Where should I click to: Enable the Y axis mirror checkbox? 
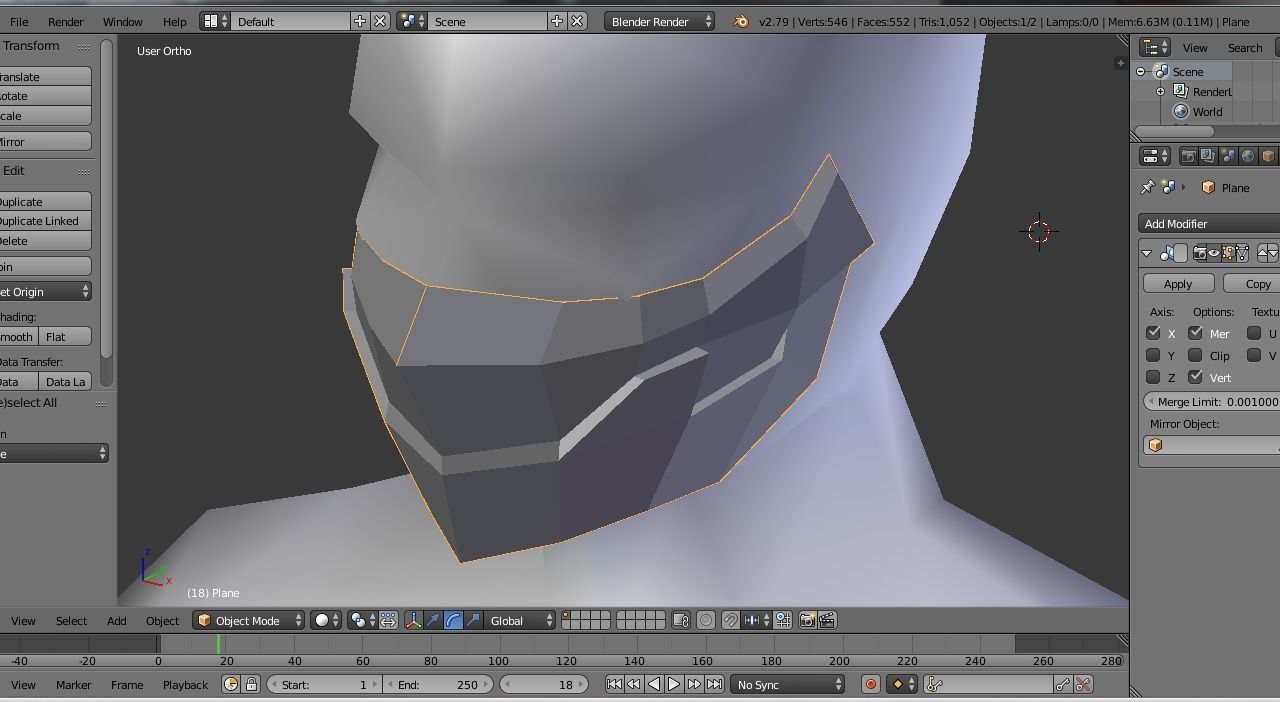1153,355
